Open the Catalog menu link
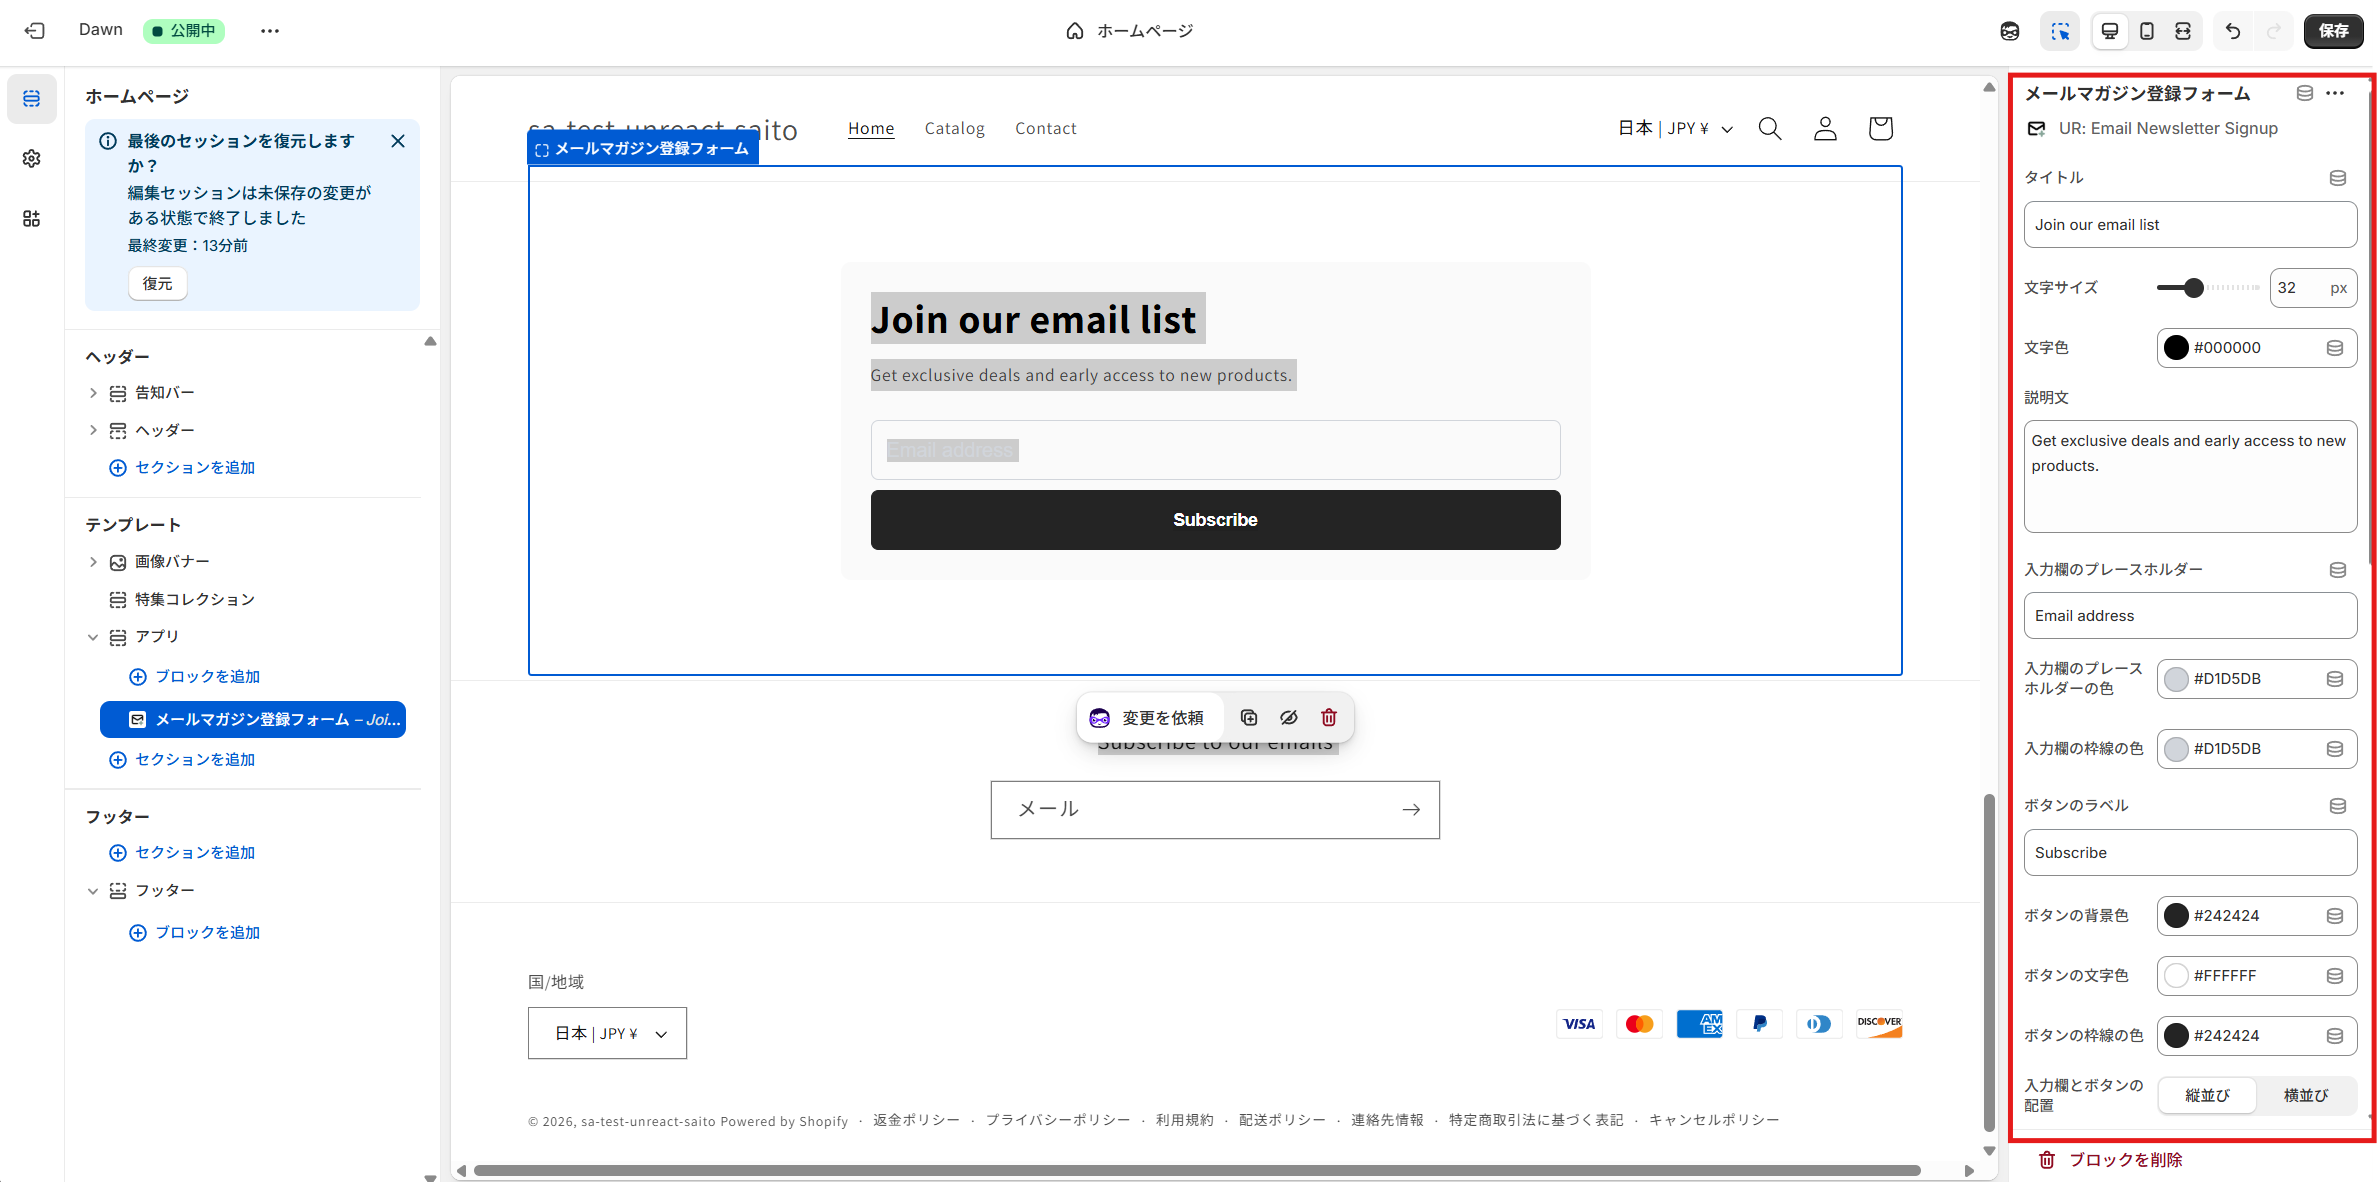This screenshot has height=1182, width=2377. [x=954, y=128]
